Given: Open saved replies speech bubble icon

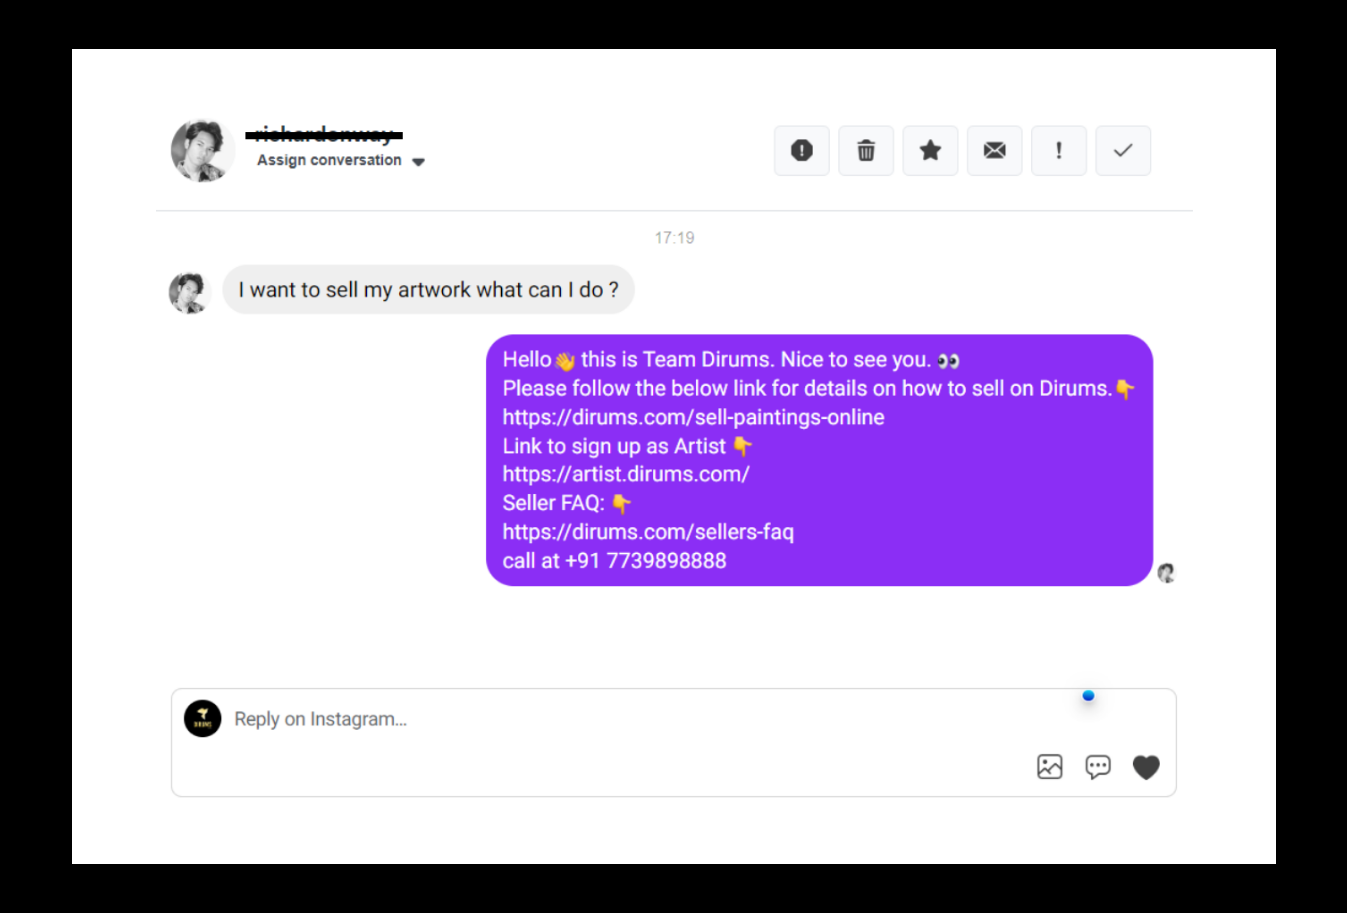Looking at the screenshot, I should (1098, 767).
